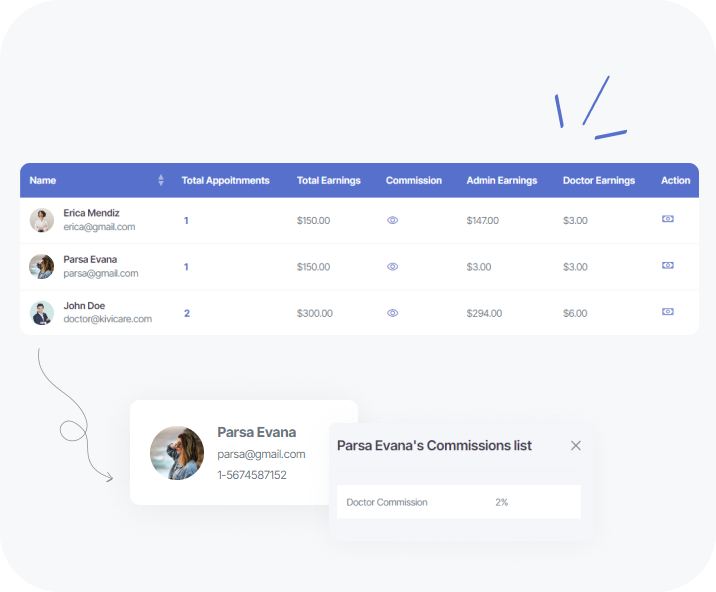
Task: Click payout action icon for John Doe
Action: (668, 312)
